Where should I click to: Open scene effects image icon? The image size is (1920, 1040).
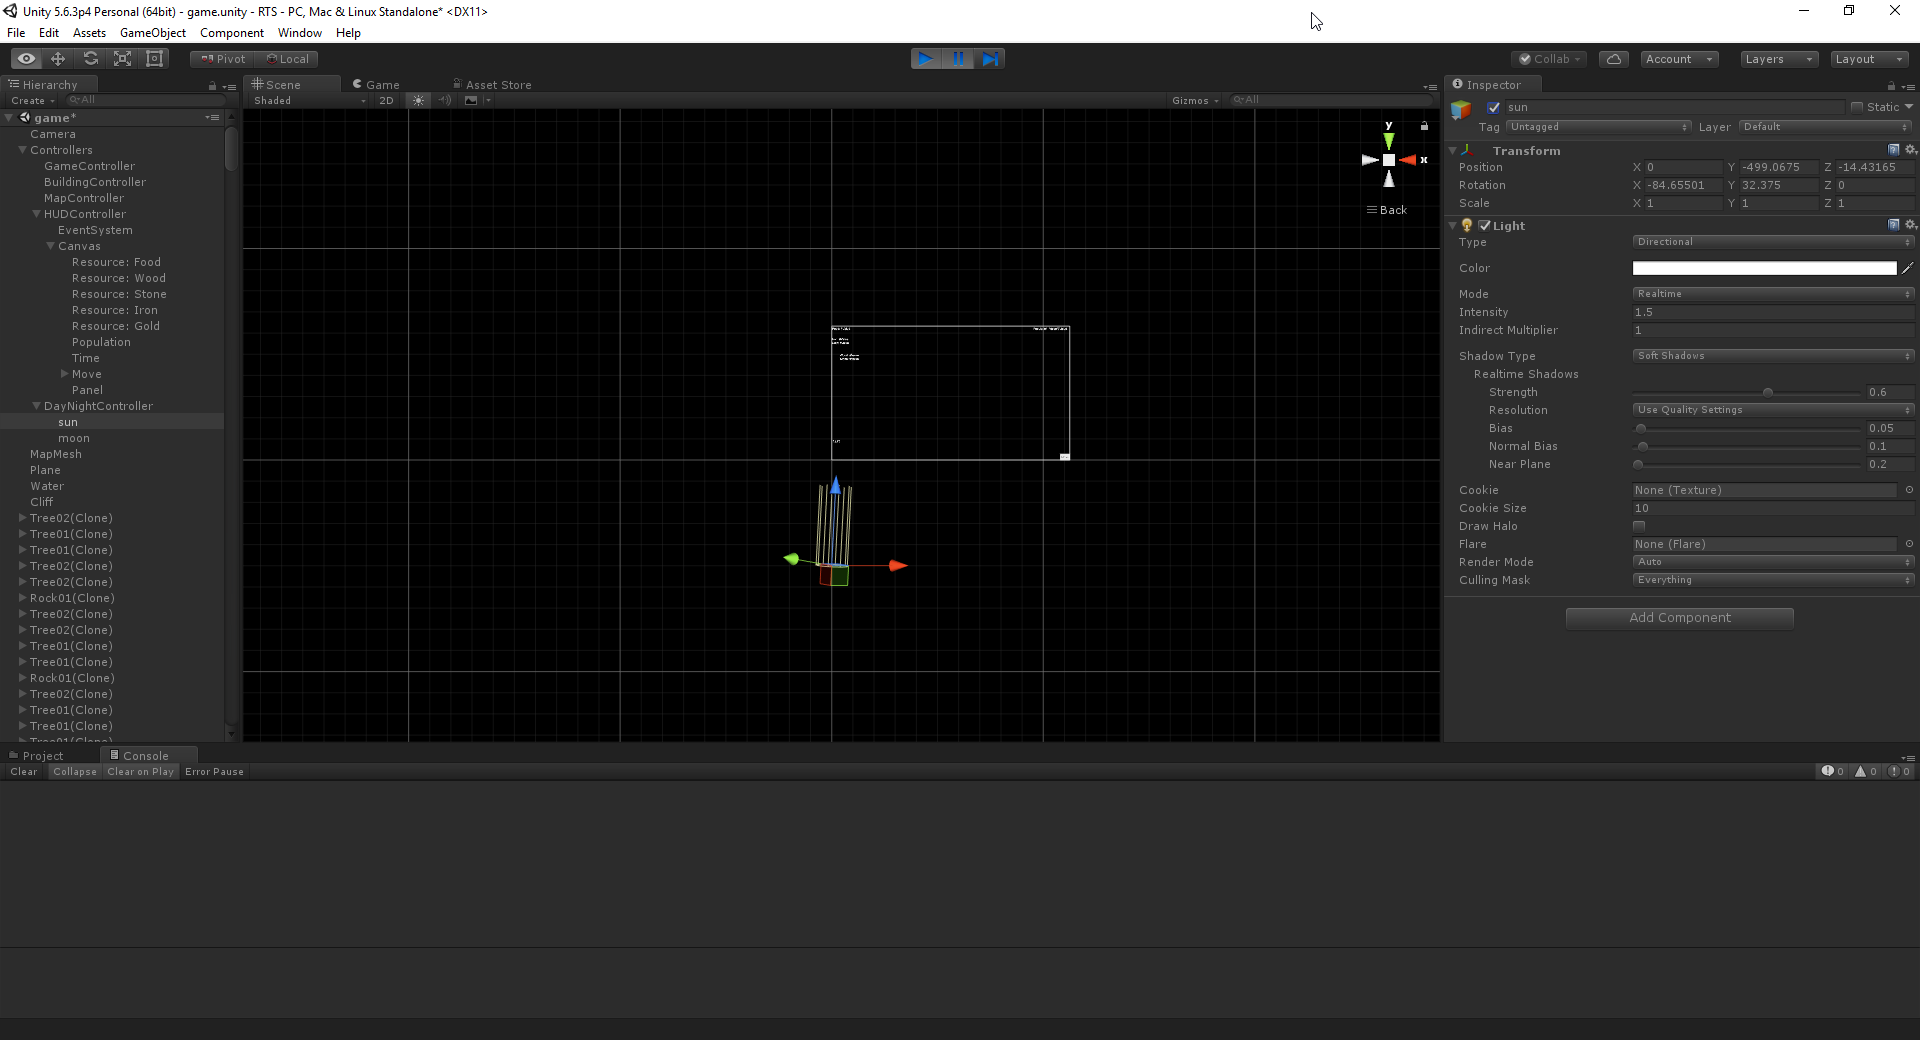[471, 100]
